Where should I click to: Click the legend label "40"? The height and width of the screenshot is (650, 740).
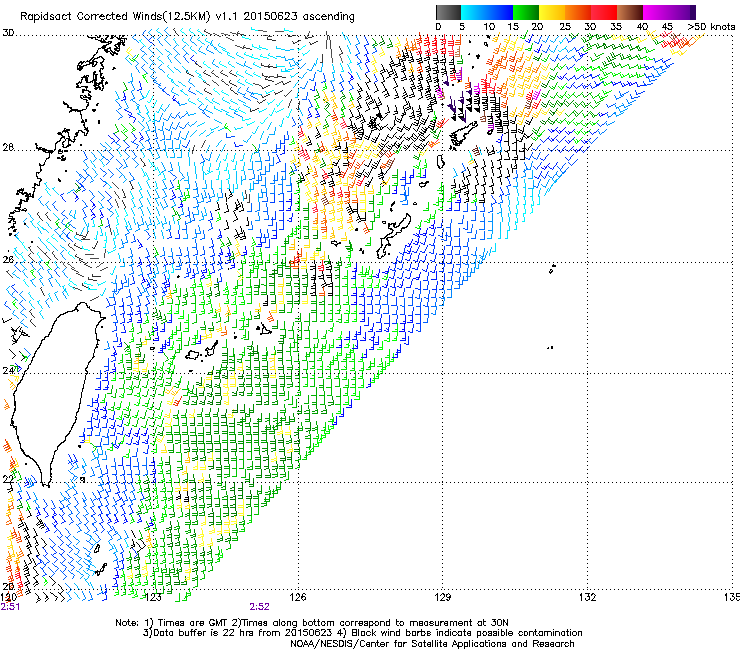pos(642,26)
